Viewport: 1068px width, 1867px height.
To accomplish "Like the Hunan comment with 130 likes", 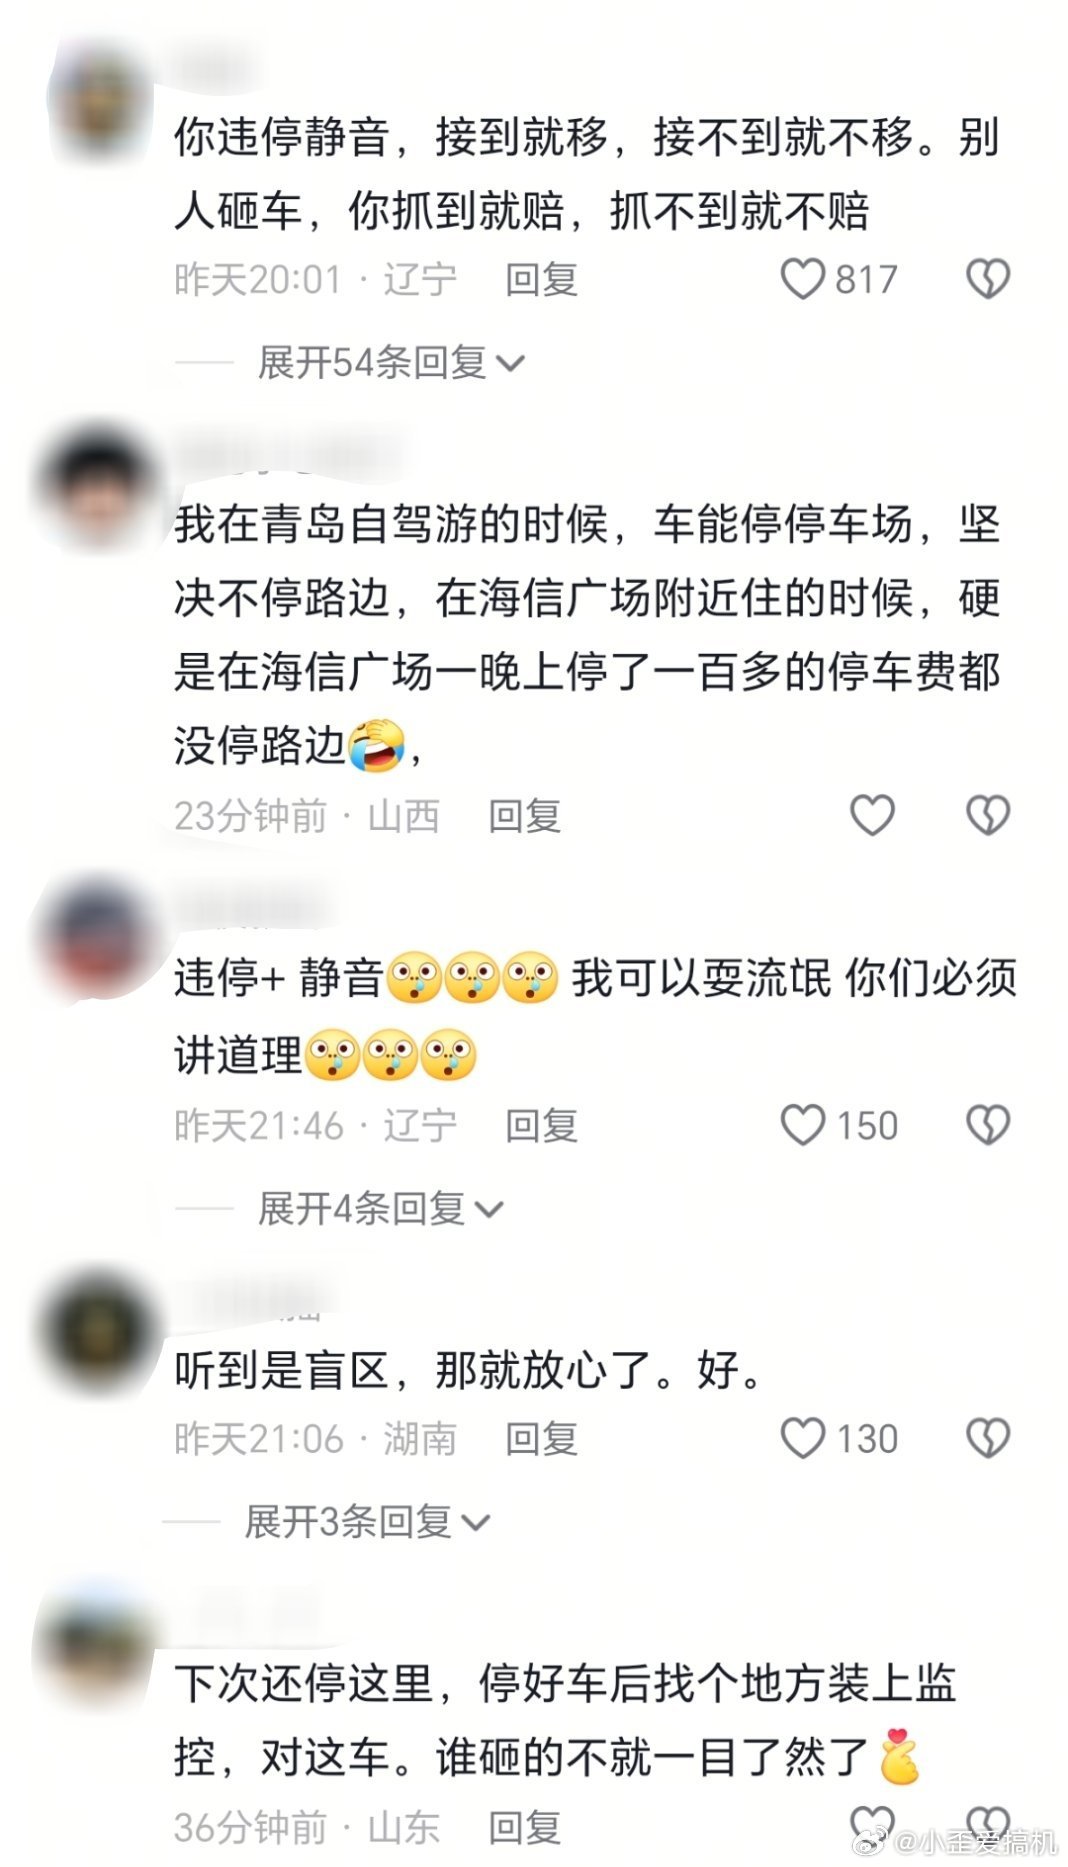I will pos(802,1438).
